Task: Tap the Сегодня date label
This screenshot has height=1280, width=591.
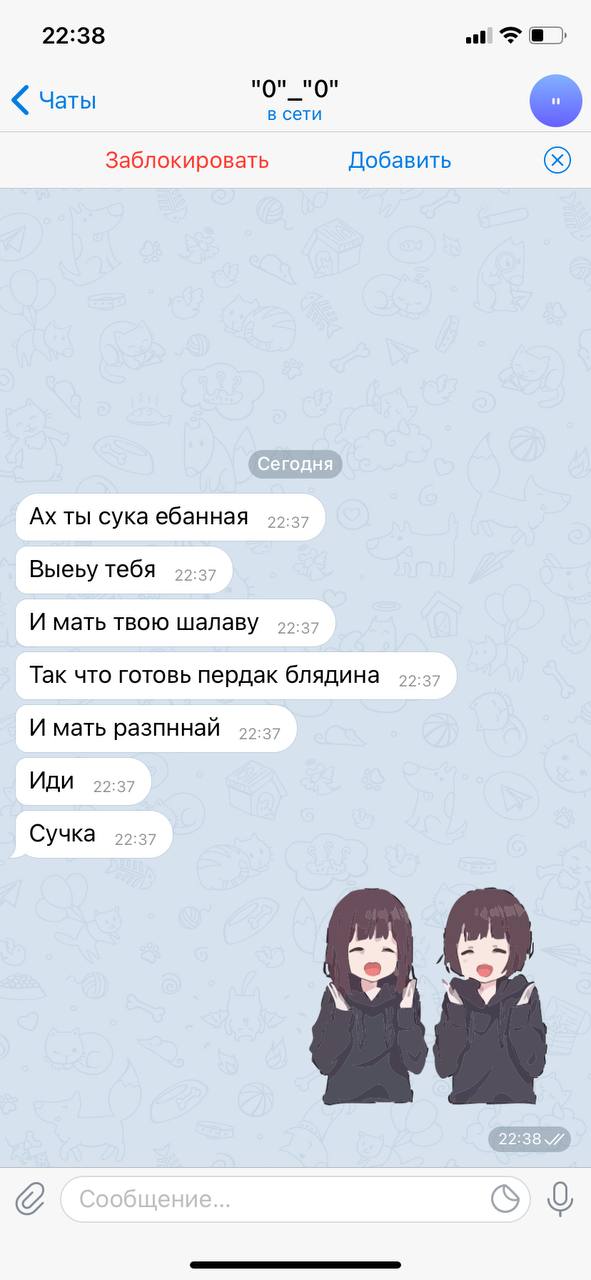Action: coord(295,464)
